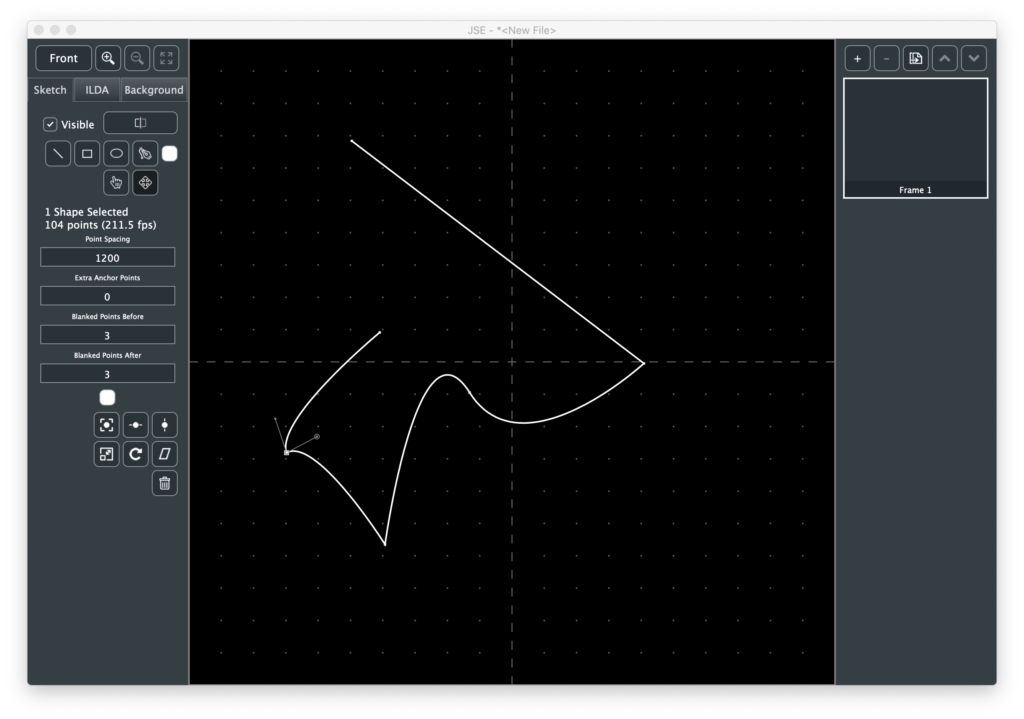Open the white drawing color swatch
The width and height of the screenshot is (1024, 719).
(x=170, y=154)
